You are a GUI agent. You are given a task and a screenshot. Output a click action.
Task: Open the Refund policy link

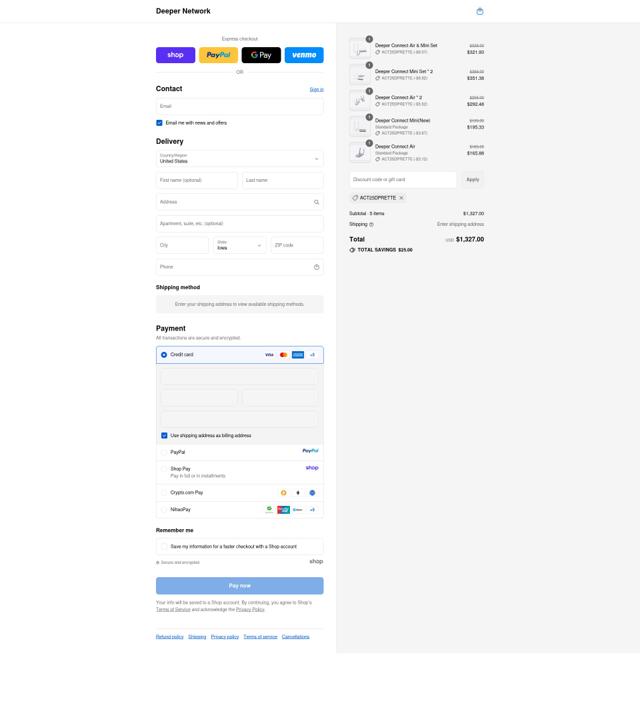[169, 637]
